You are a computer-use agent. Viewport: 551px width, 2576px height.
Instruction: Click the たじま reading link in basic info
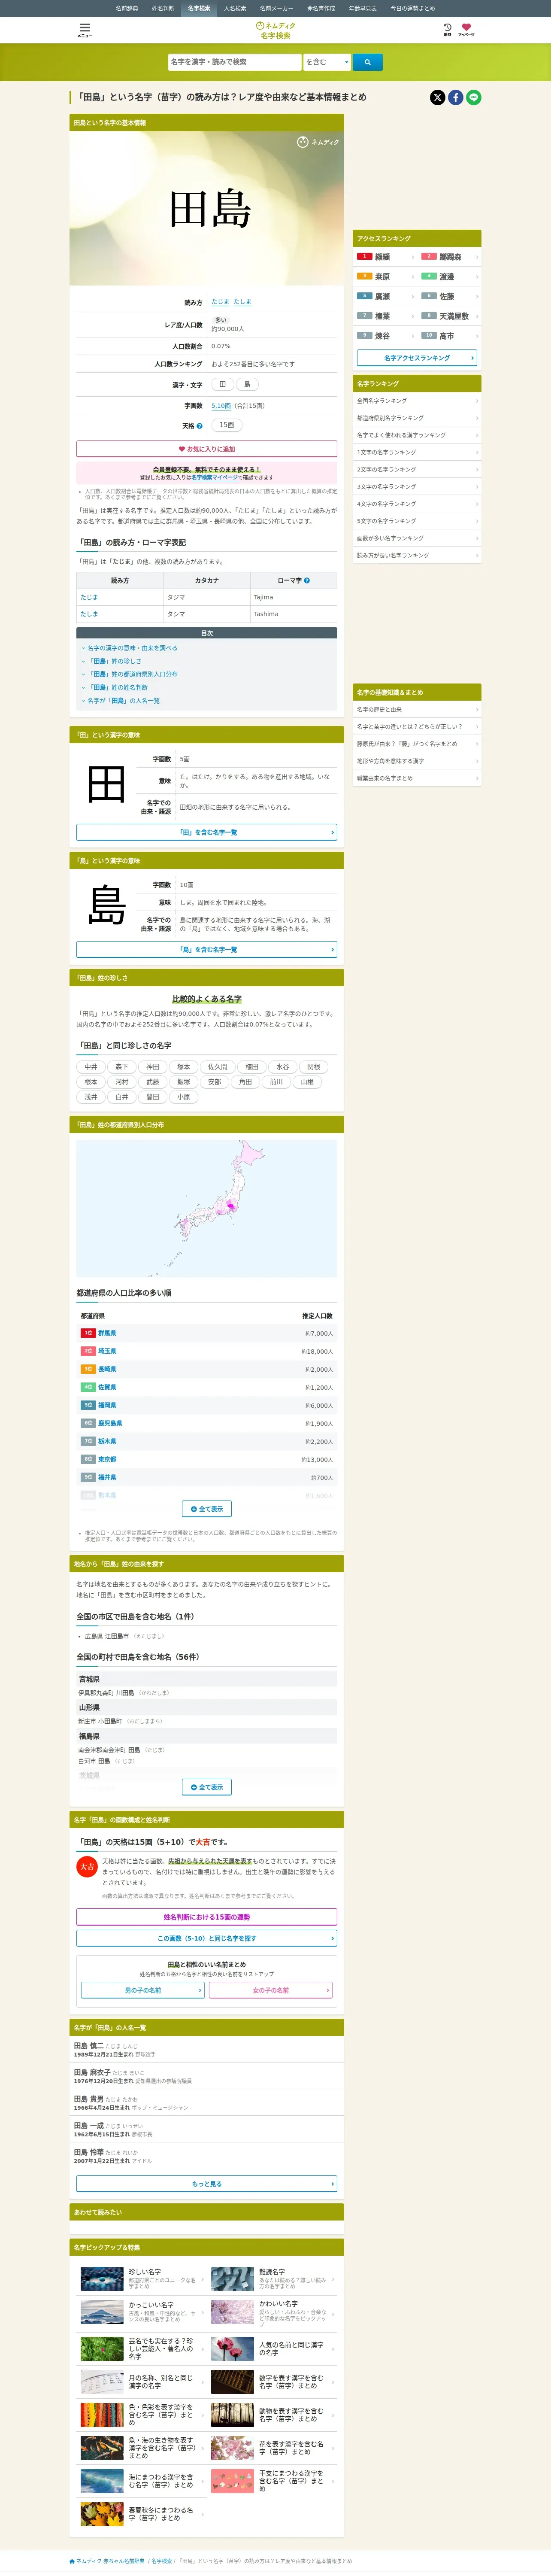220,301
